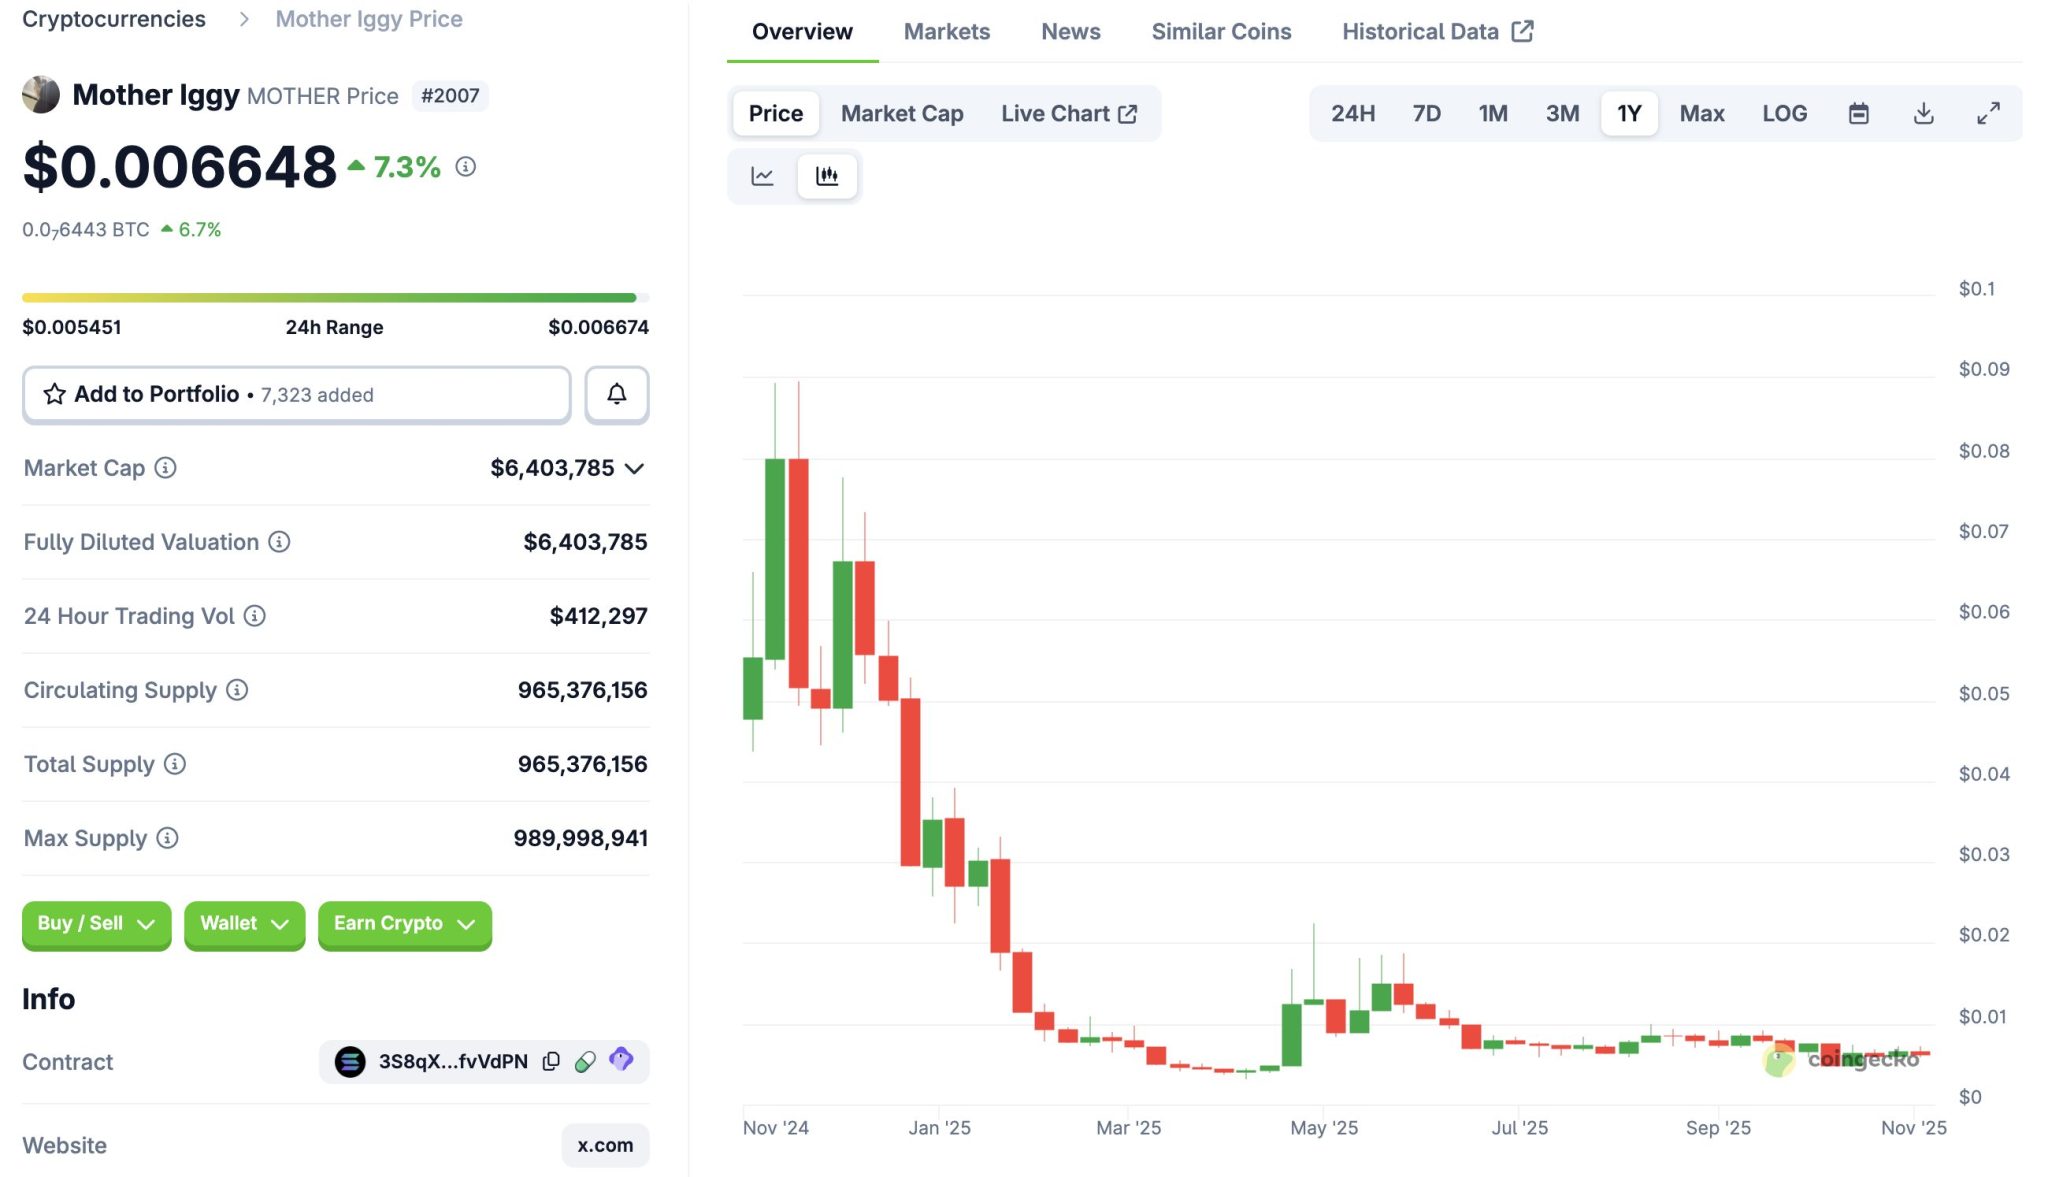2048x1177 pixels.
Task: Expand the chart to fullscreen
Action: coord(1988,114)
